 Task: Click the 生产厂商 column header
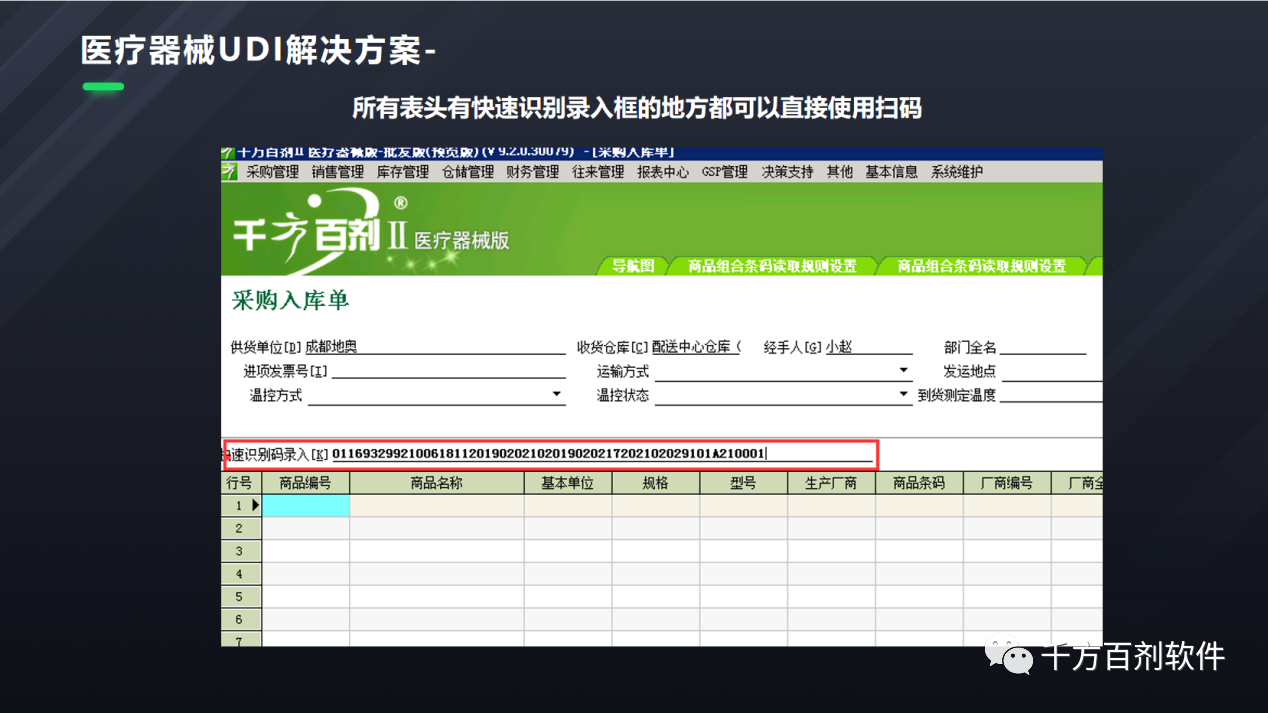pyautogui.click(x=831, y=483)
